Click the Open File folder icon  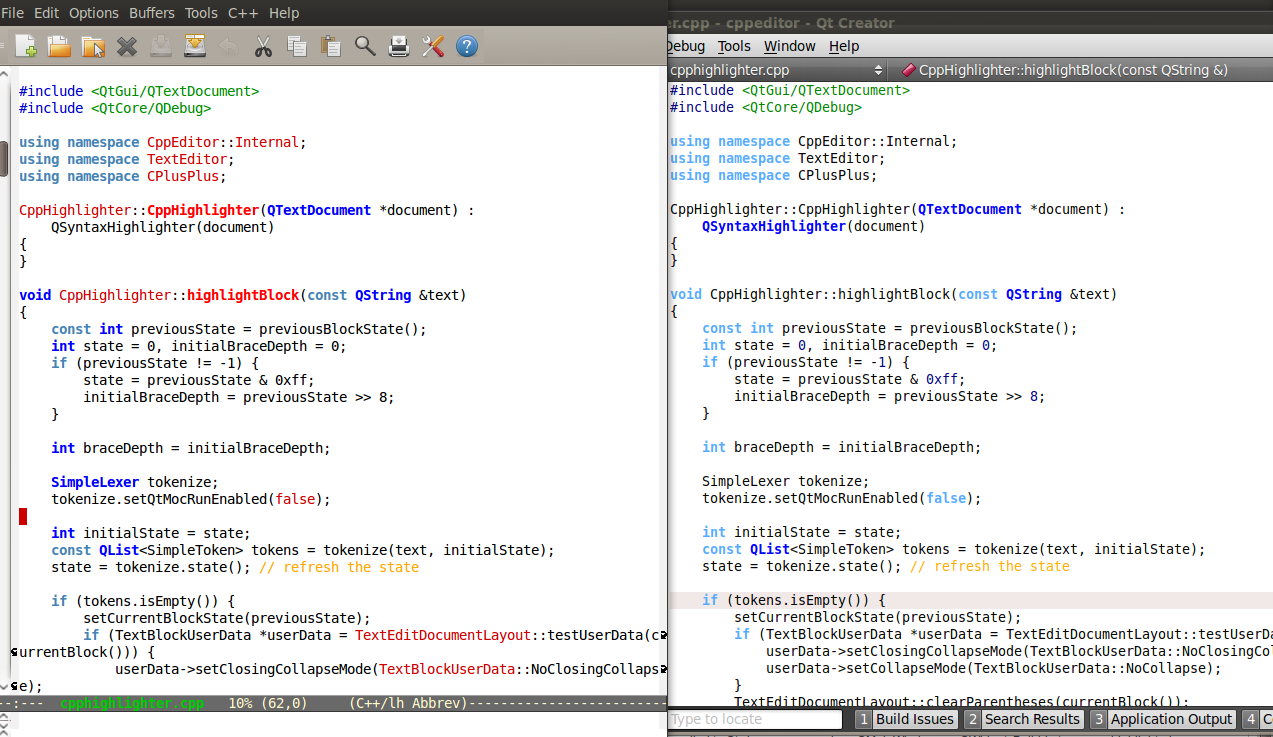(x=60, y=46)
